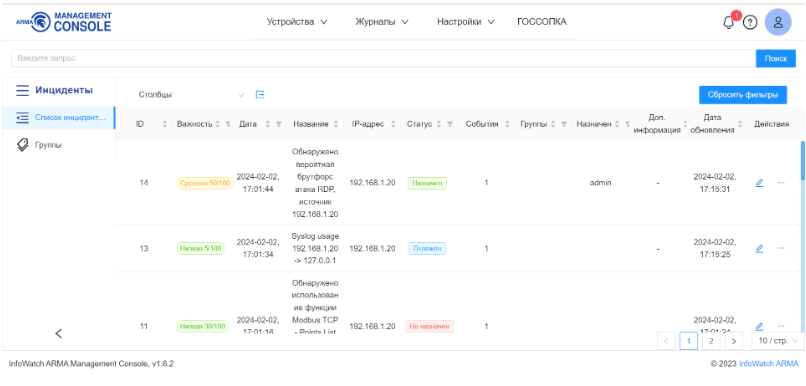Open the Столбцы columns dropdown
Viewport: 806px width, 386px height.
click(x=191, y=95)
